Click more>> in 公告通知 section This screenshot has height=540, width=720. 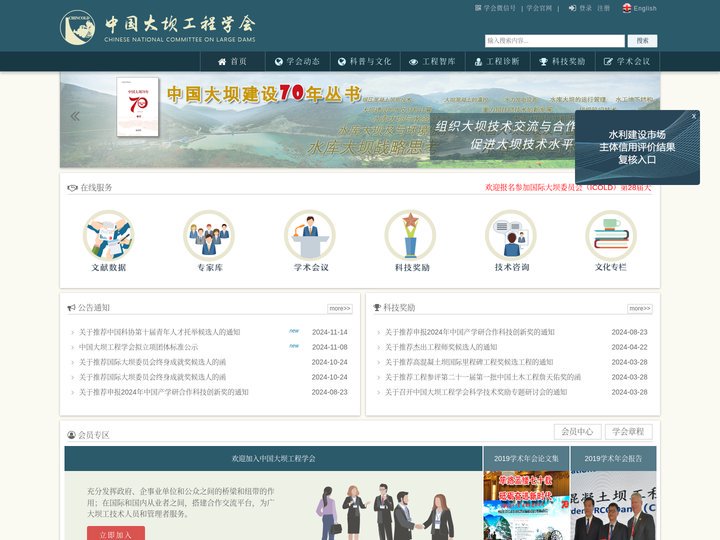[x=340, y=309]
